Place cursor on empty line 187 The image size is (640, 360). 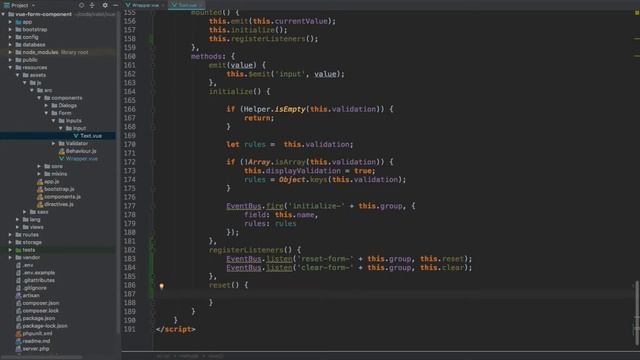(393, 294)
